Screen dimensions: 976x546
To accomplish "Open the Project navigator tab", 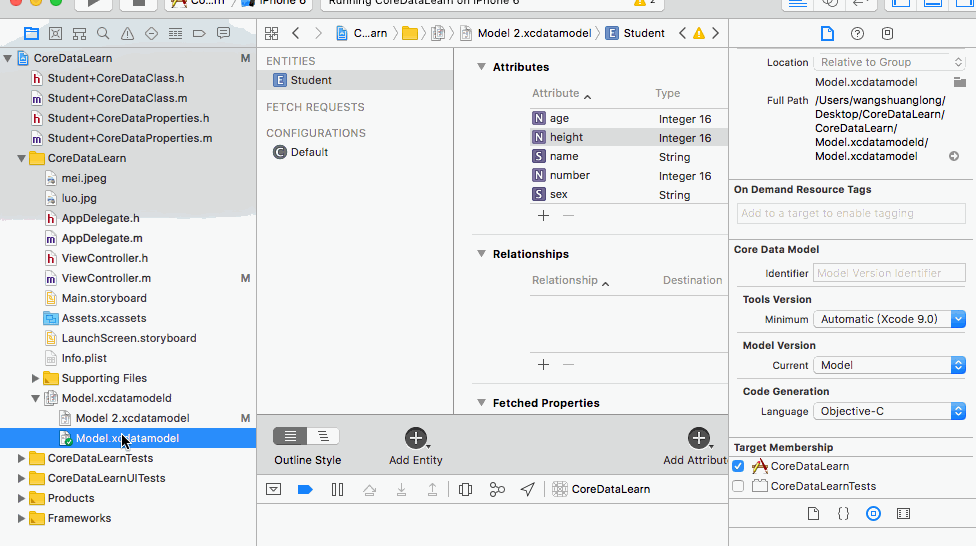I will pyautogui.click(x=31, y=34).
